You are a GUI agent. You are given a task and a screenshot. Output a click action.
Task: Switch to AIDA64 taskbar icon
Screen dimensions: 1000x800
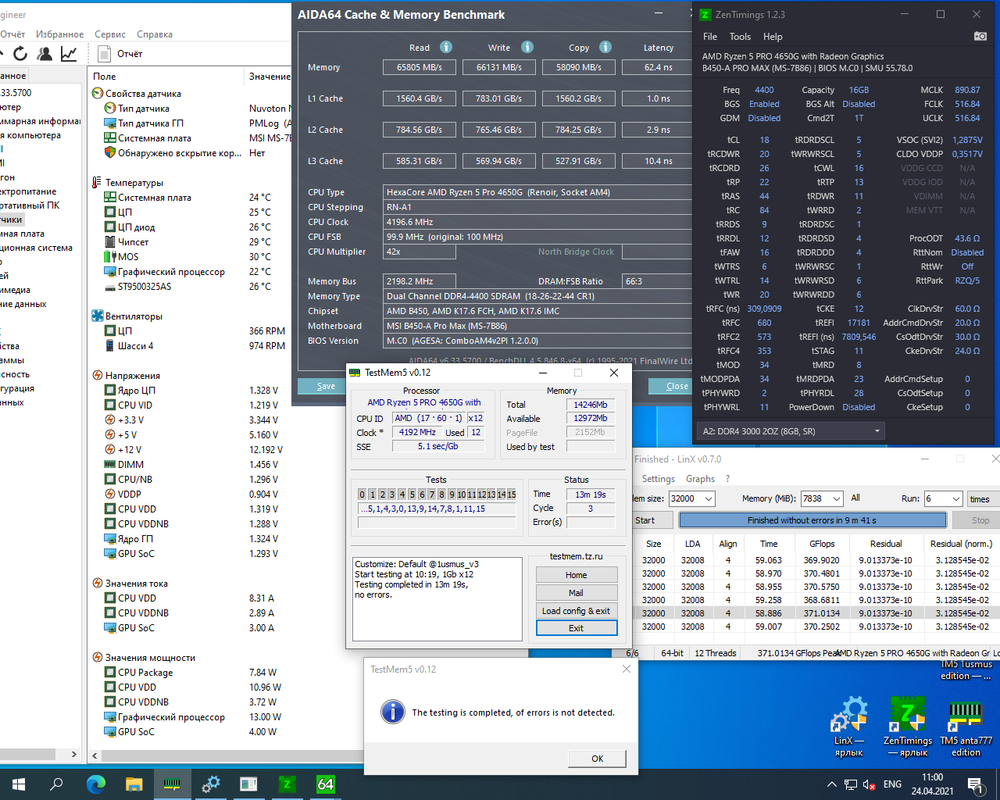click(x=325, y=784)
